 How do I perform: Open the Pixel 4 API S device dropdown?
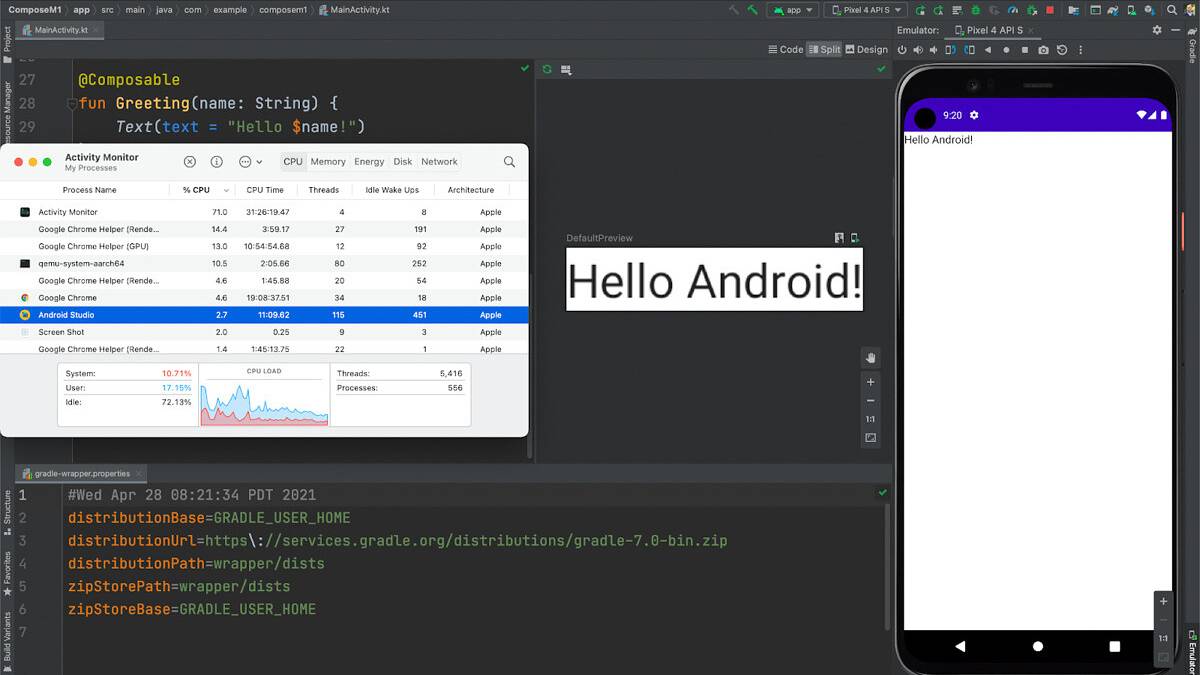coord(867,9)
